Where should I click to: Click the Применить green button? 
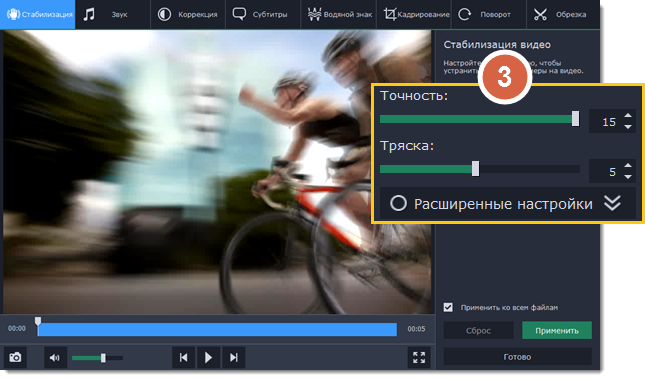point(557,330)
